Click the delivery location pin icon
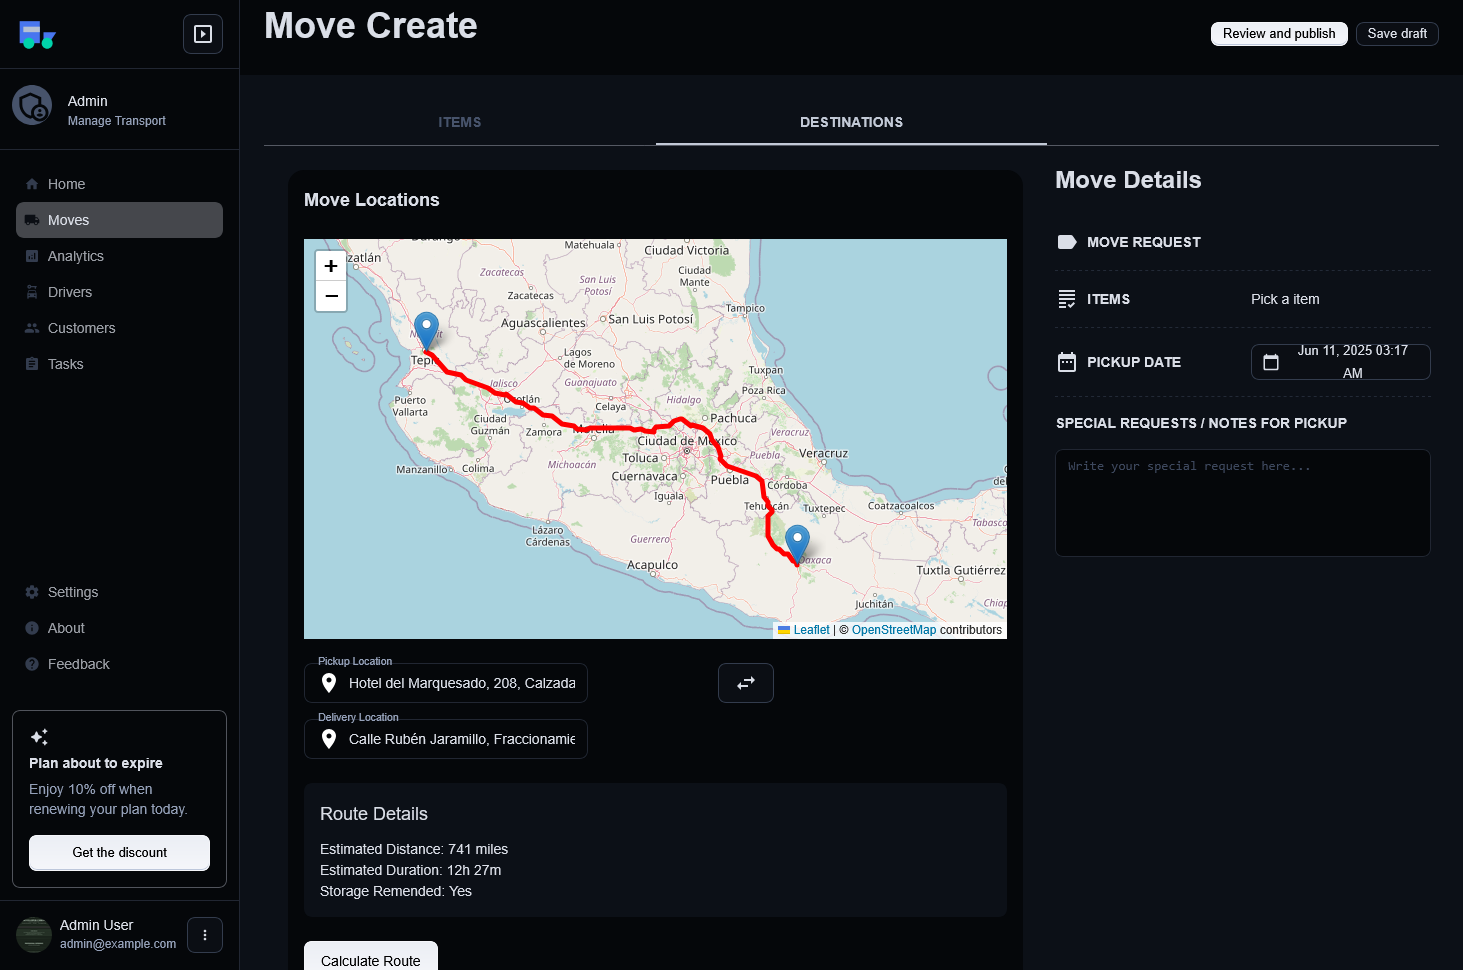This screenshot has height=970, width=1463. 329,739
